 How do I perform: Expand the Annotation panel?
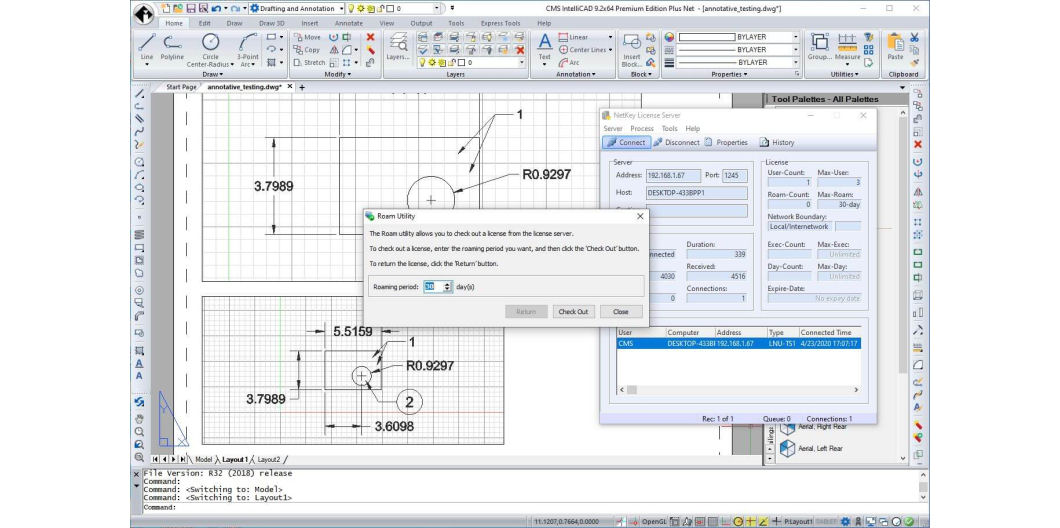point(575,74)
